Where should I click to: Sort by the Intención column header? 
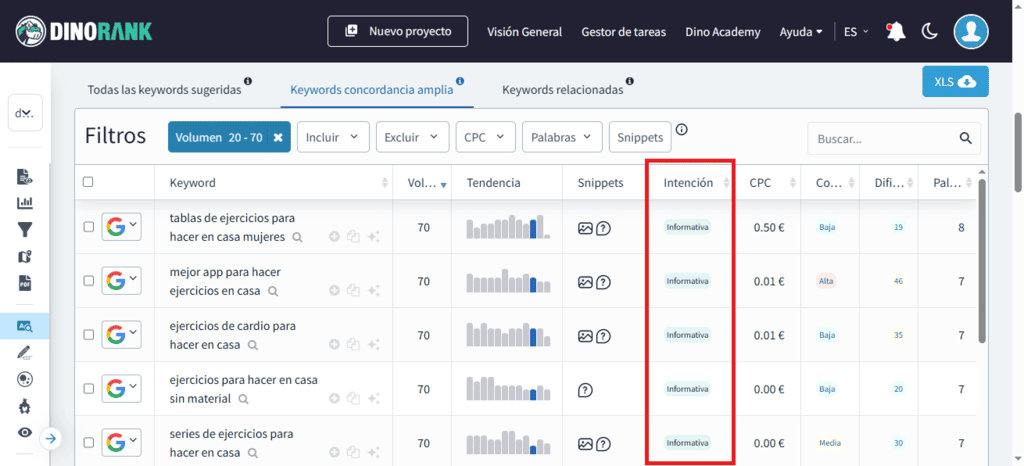point(690,183)
